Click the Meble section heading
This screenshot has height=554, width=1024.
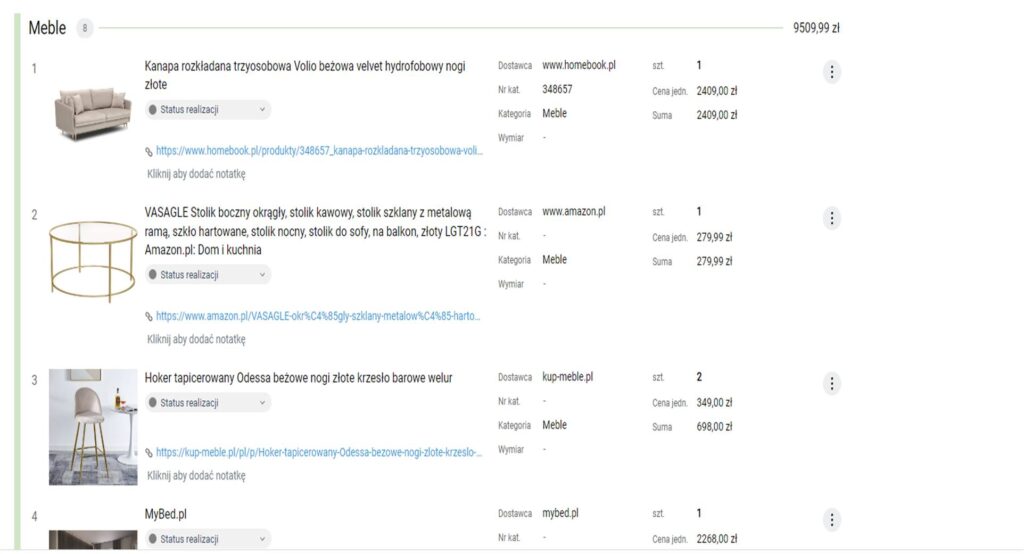coord(47,28)
